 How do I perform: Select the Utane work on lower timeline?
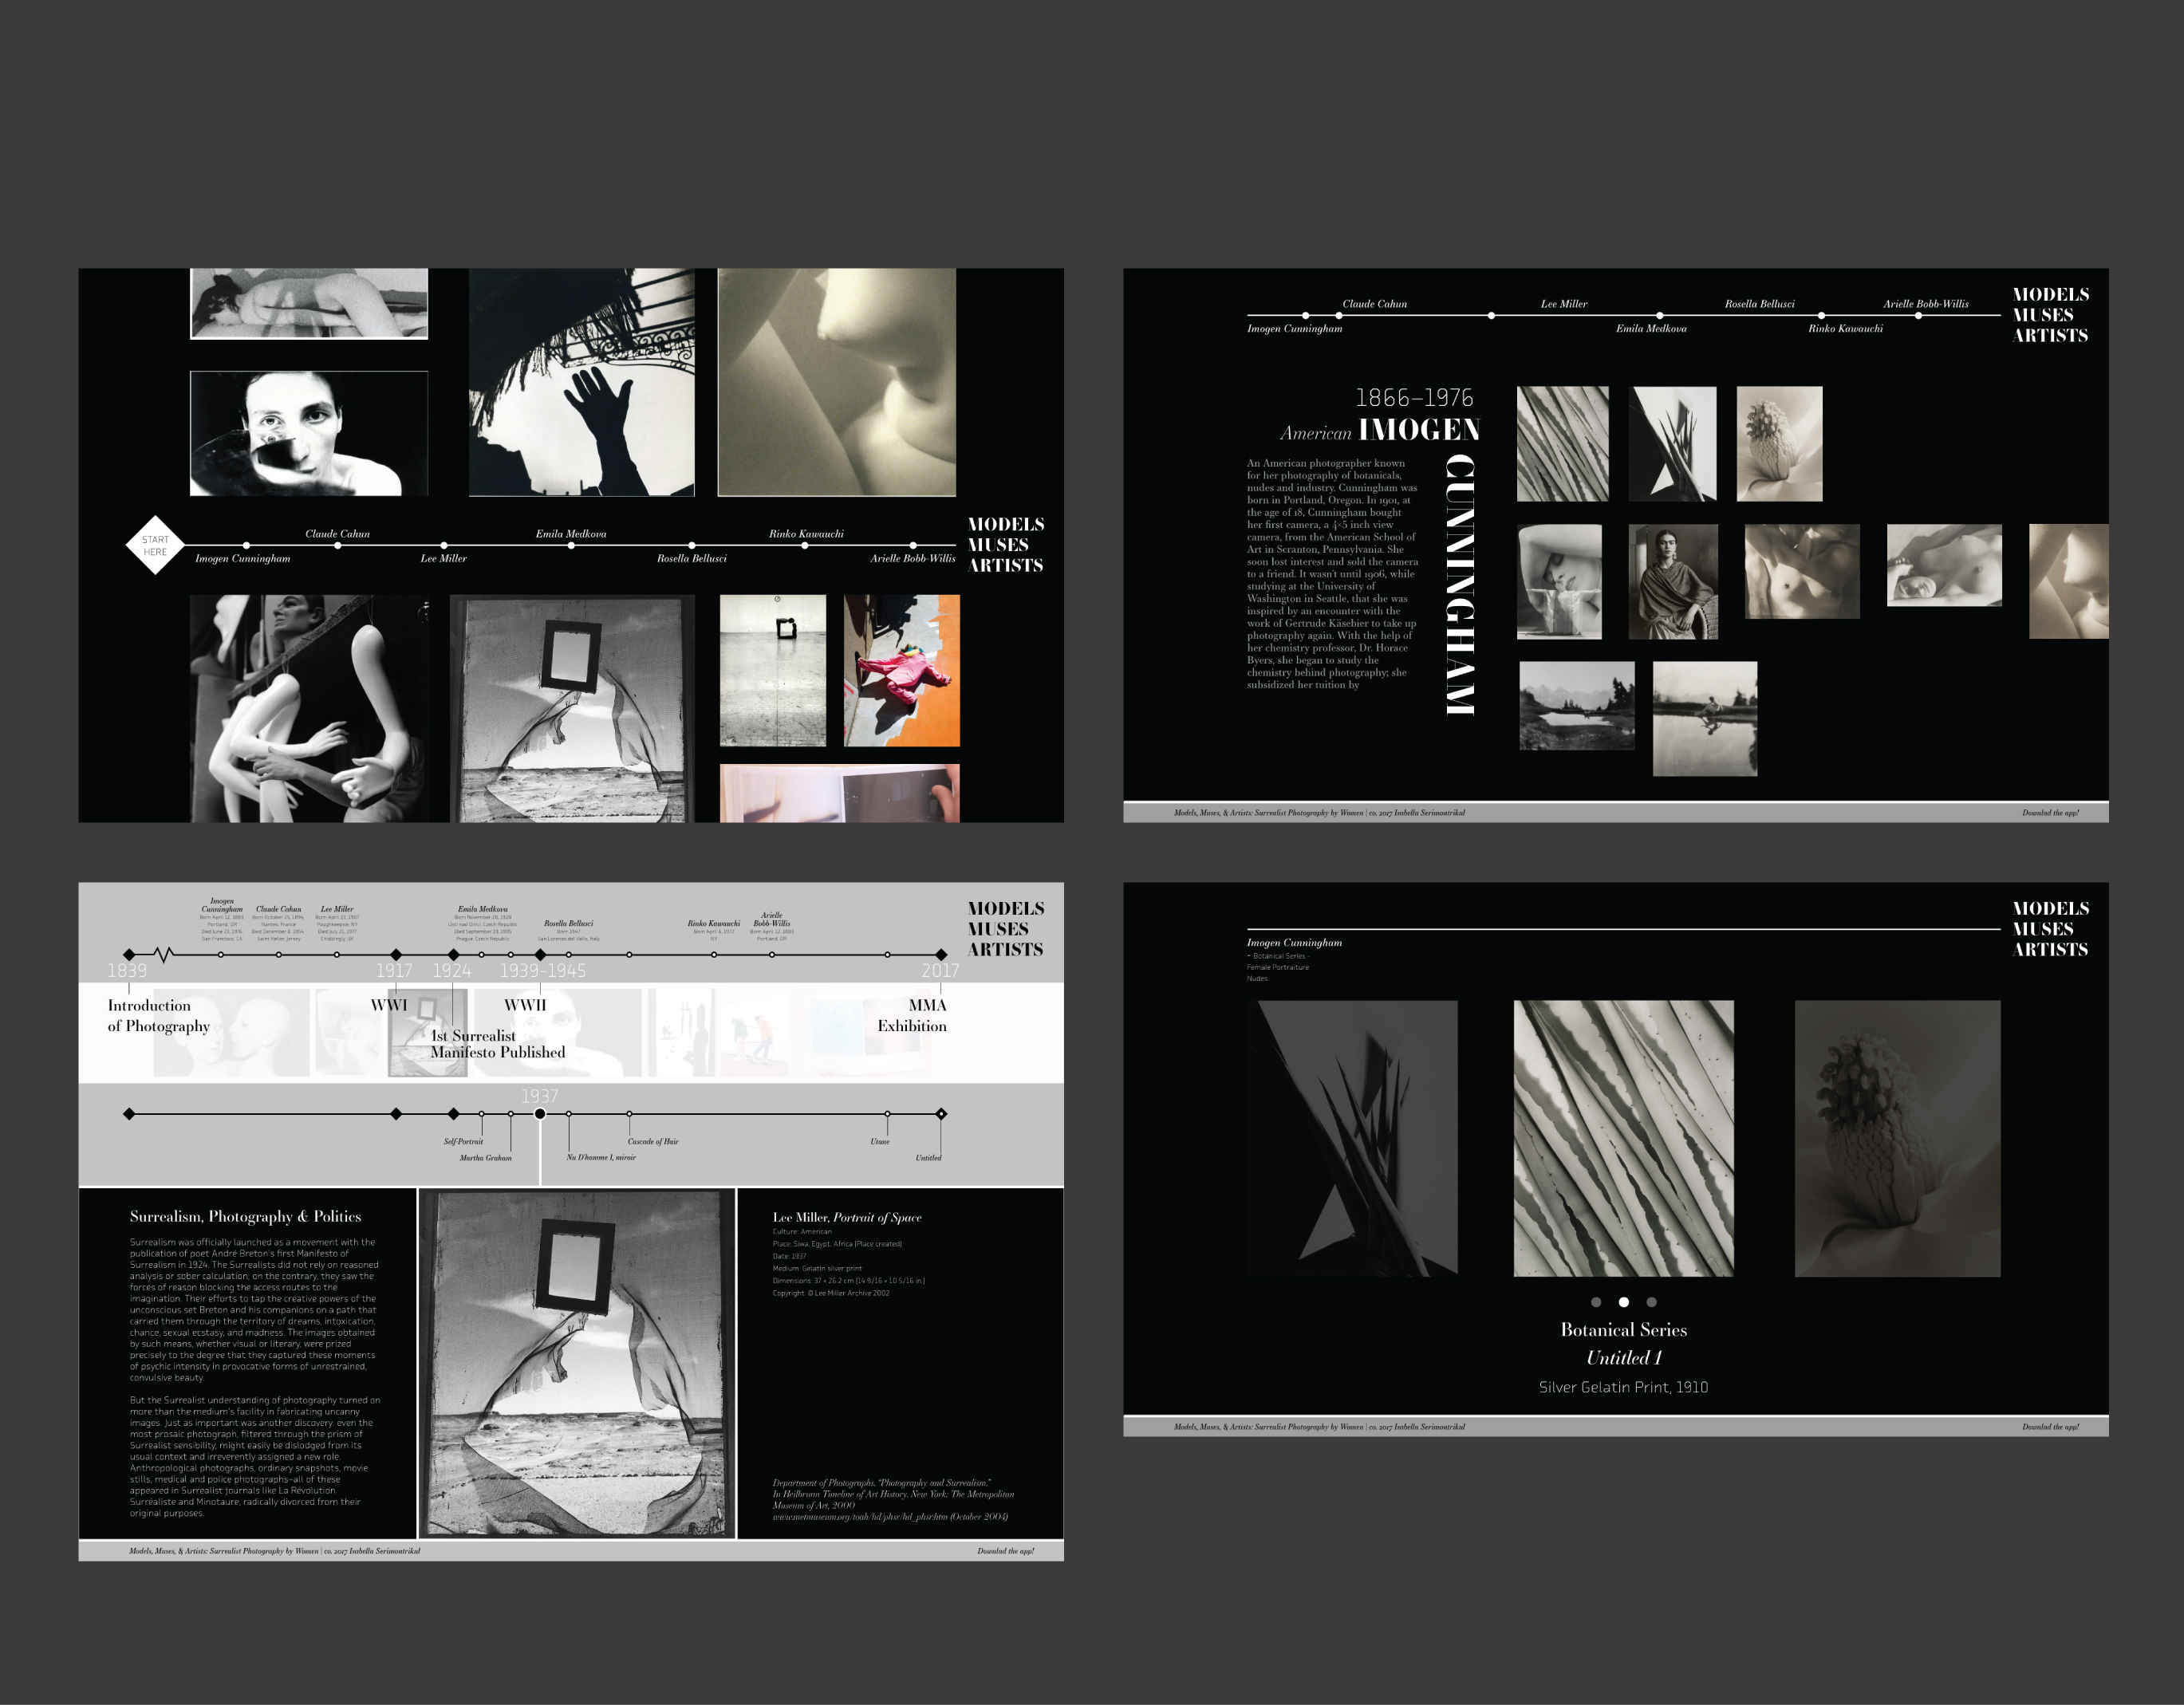point(880,1142)
